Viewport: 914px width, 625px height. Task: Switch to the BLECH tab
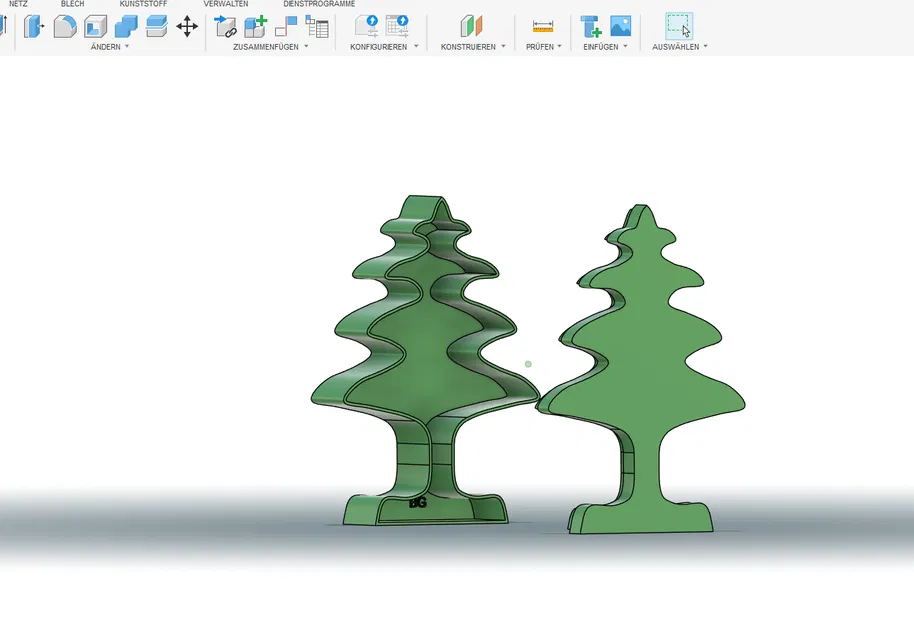coord(72,4)
